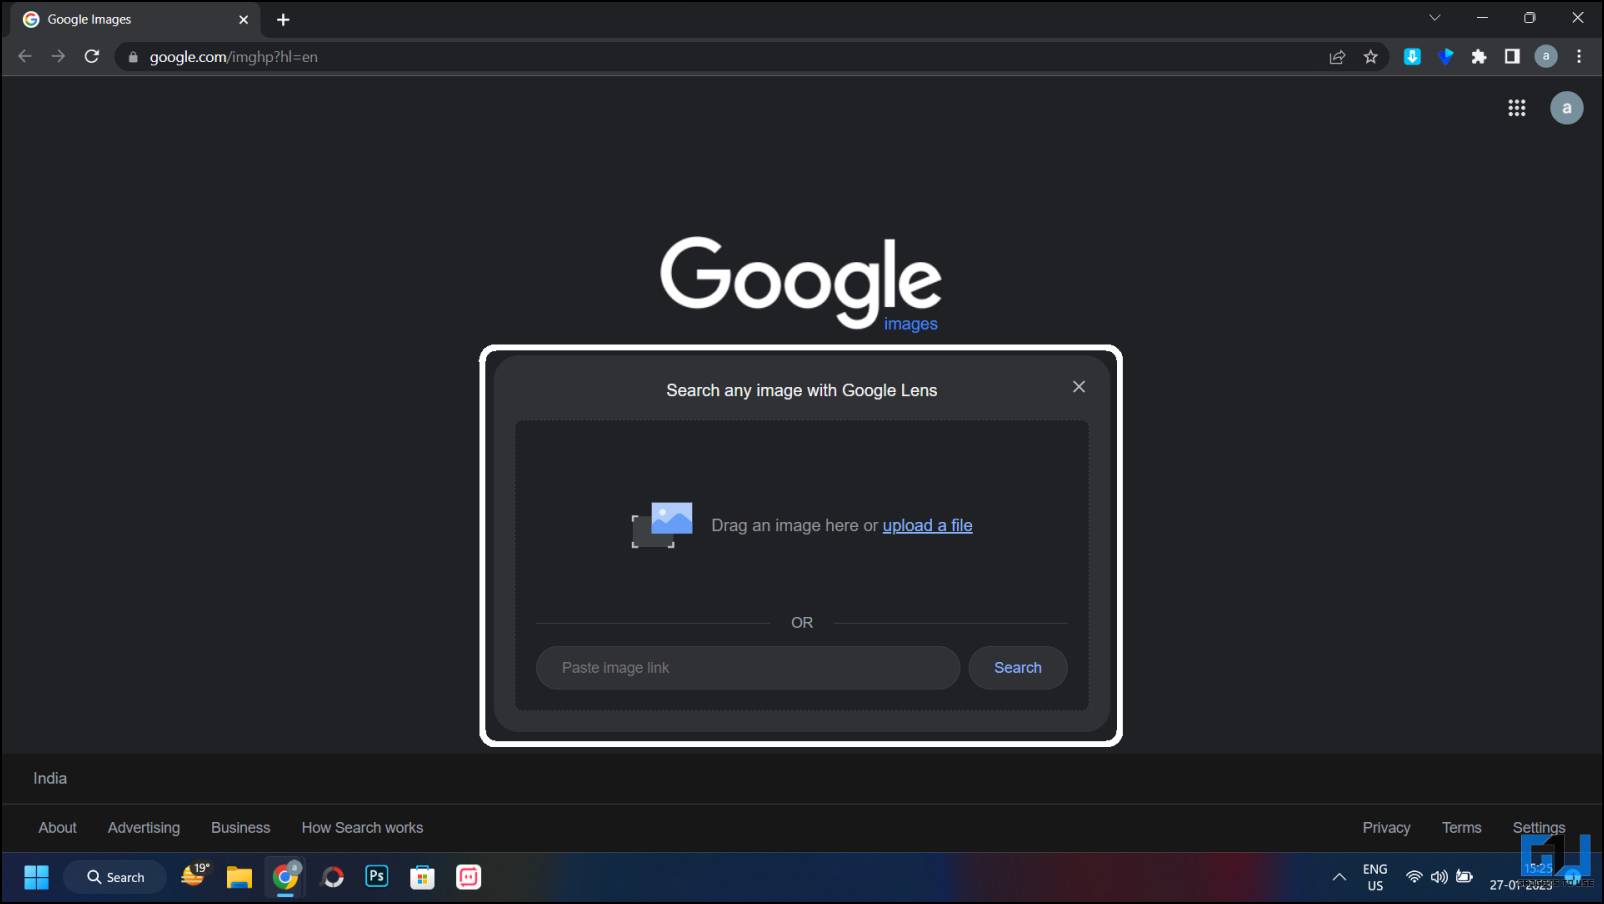Click the upload a file link

click(927, 525)
